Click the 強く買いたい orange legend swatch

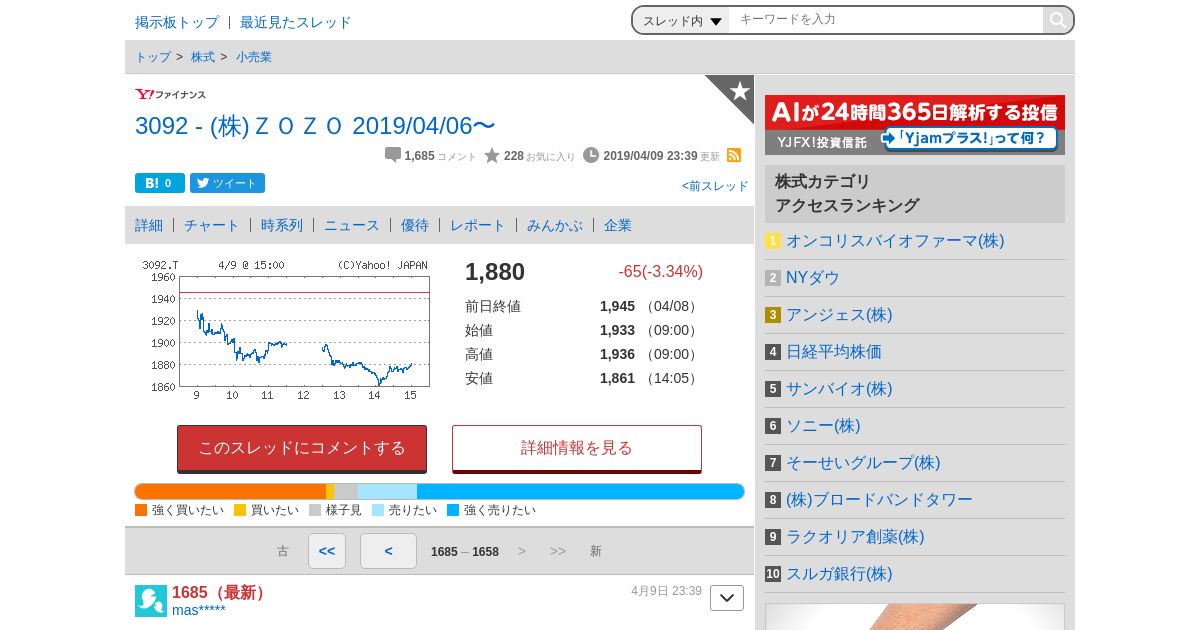click(x=141, y=510)
